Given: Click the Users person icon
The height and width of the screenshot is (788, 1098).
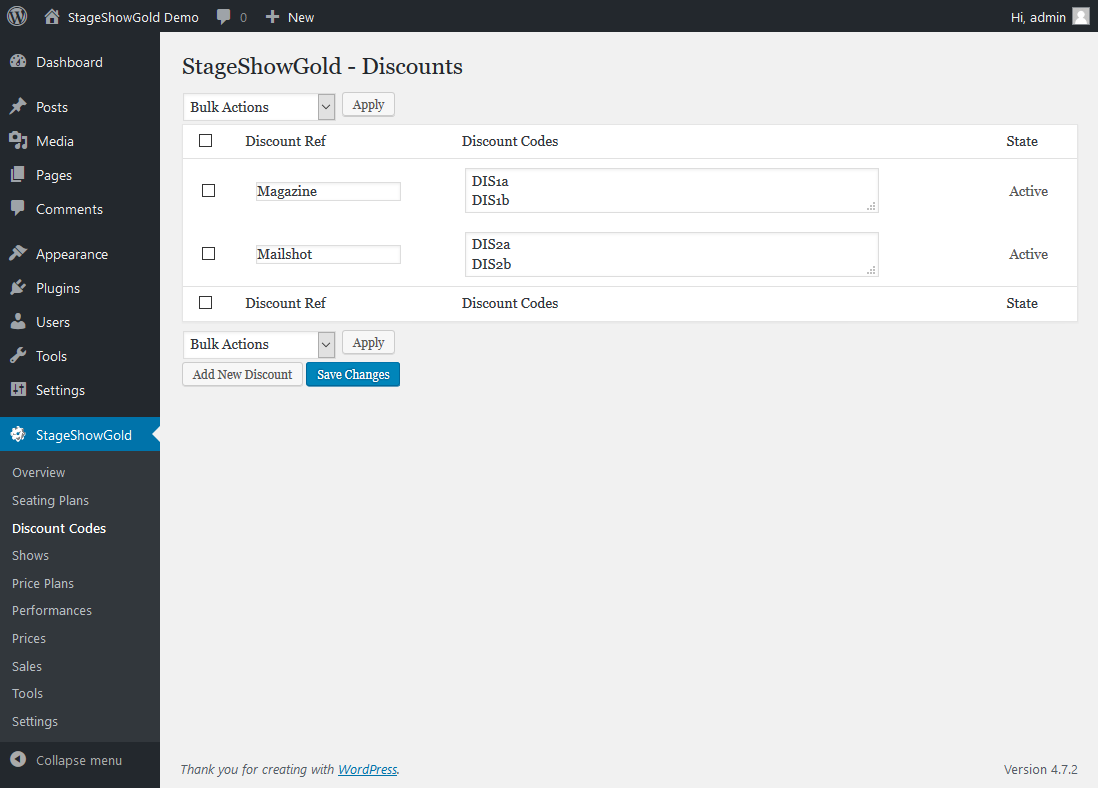Looking at the screenshot, I should tap(18, 322).
